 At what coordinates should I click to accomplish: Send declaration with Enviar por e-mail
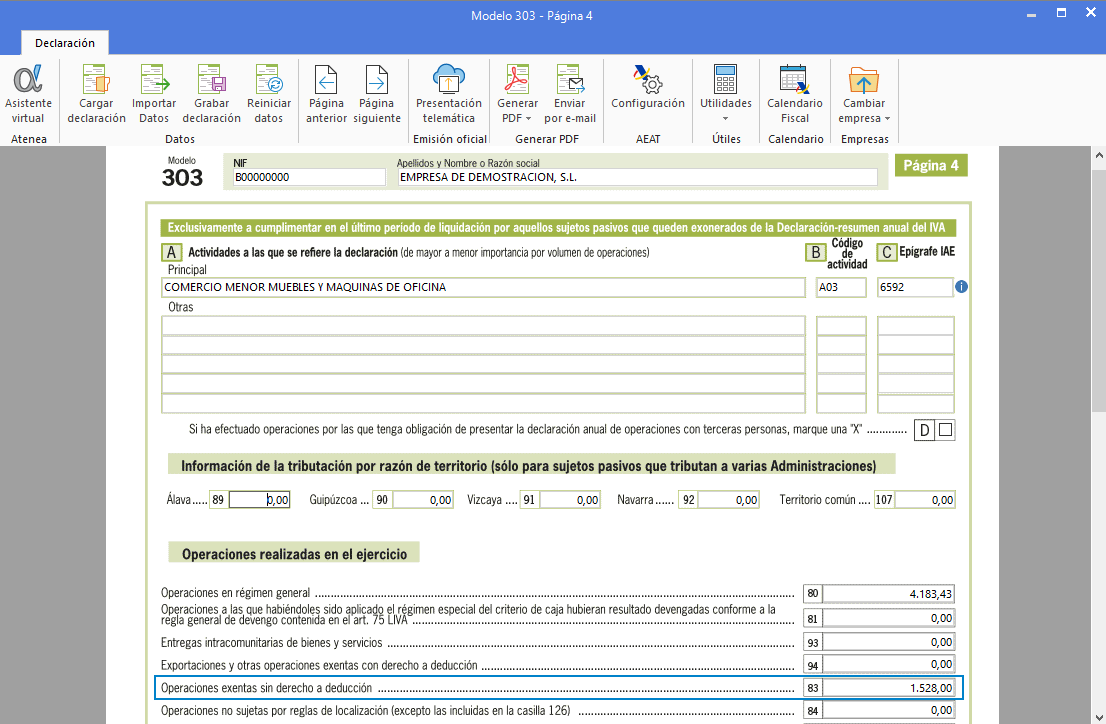click(x=570, y=95)
